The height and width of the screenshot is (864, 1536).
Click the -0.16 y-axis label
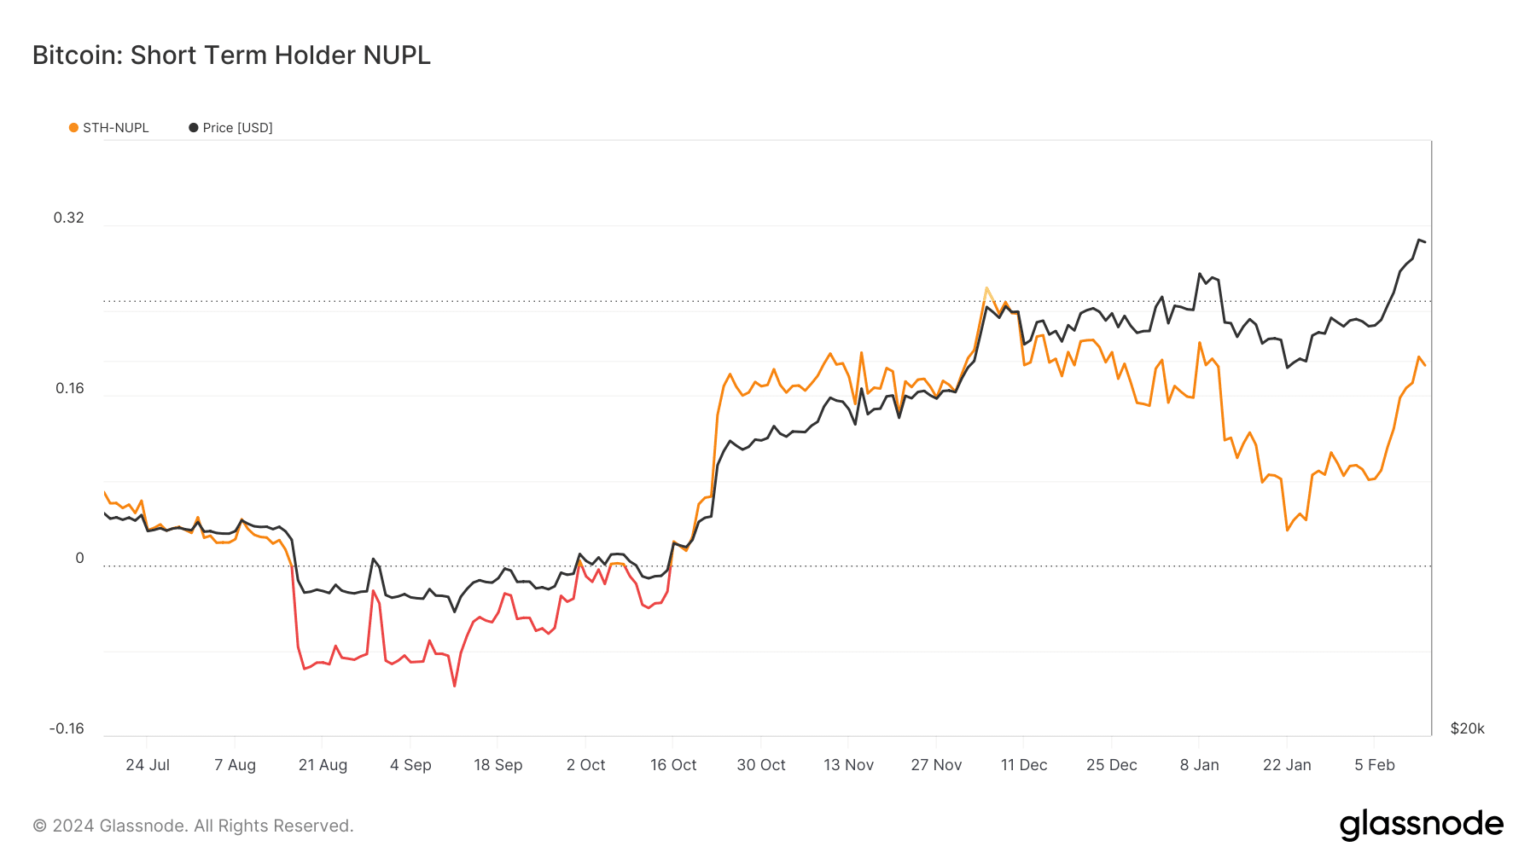point(67,728)
